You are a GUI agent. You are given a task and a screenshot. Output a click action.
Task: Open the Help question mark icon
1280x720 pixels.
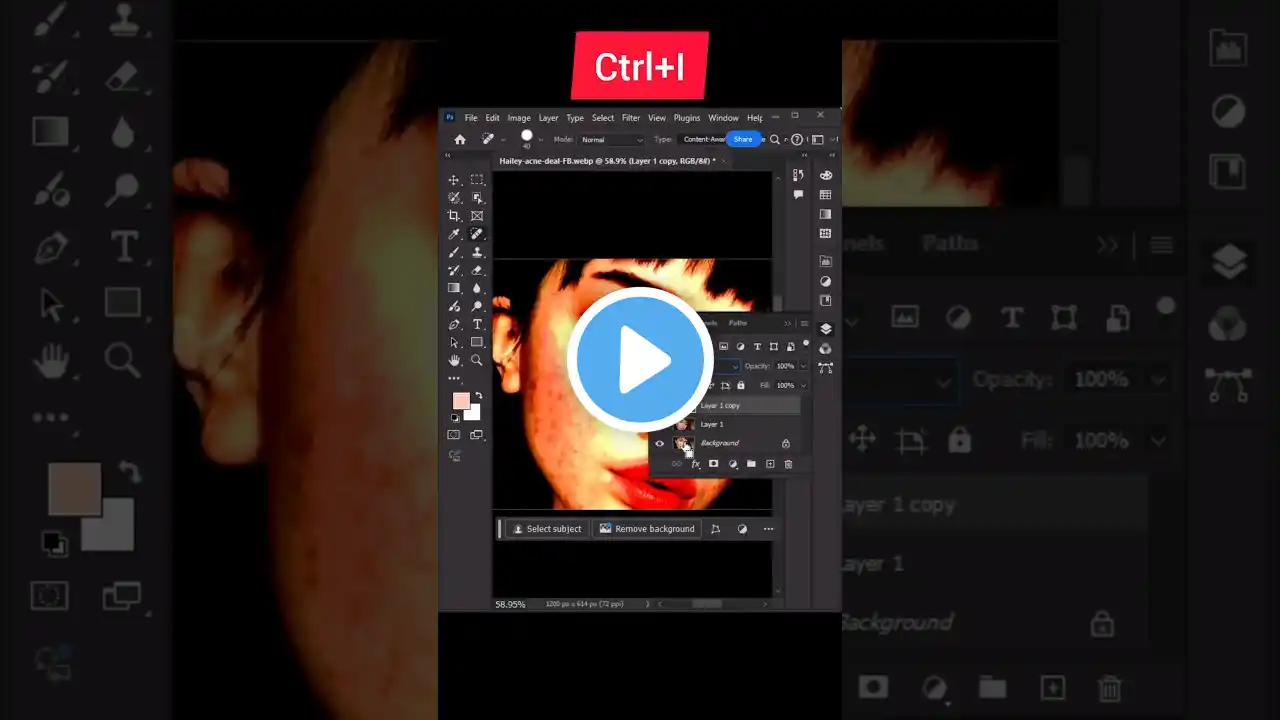point(797,139)
